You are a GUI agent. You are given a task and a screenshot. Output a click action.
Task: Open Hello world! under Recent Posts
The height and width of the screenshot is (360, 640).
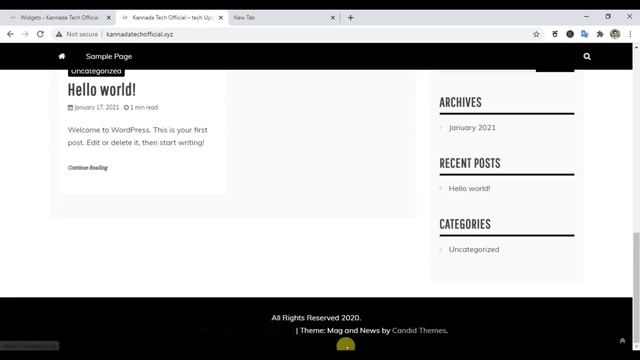point(469,188)
